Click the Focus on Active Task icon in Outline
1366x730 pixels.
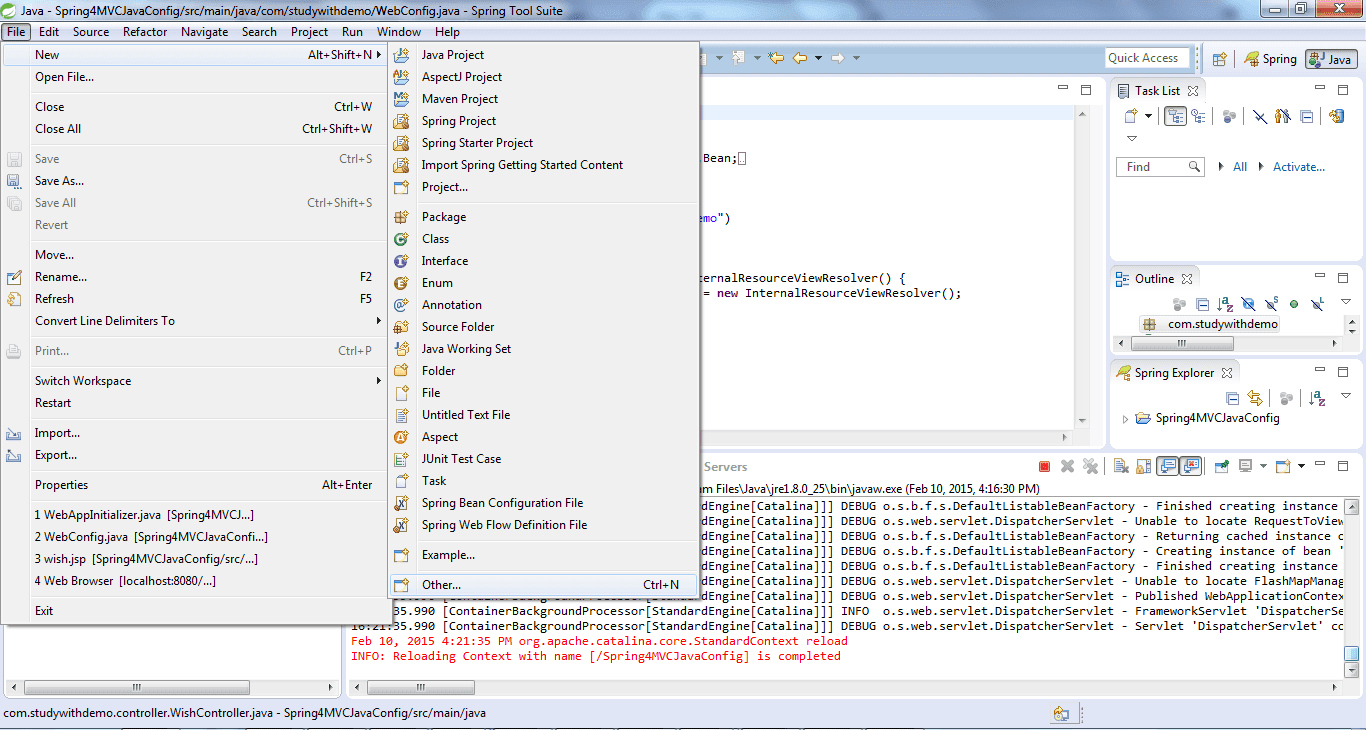click(1180, 304)
